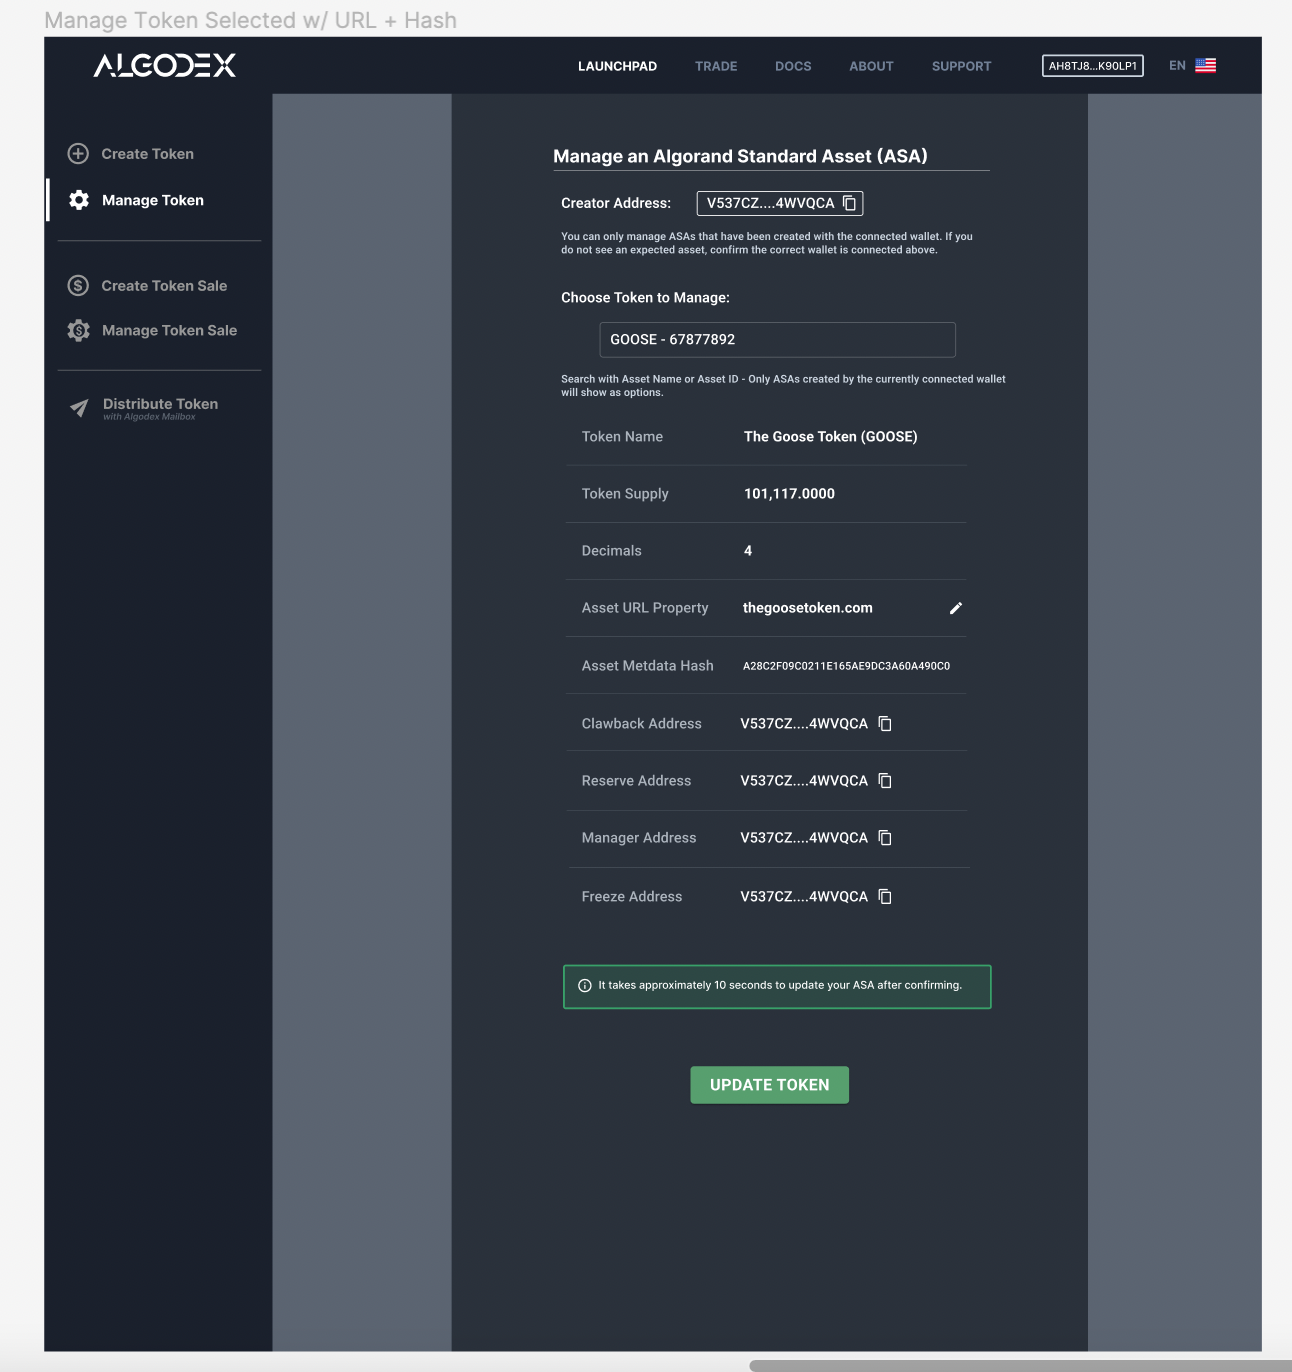The width and height of the screenshot is (1292, 1372).
Task: Click the Manage Token Sale gear-dollar icon
Action: tap(79, 330)
